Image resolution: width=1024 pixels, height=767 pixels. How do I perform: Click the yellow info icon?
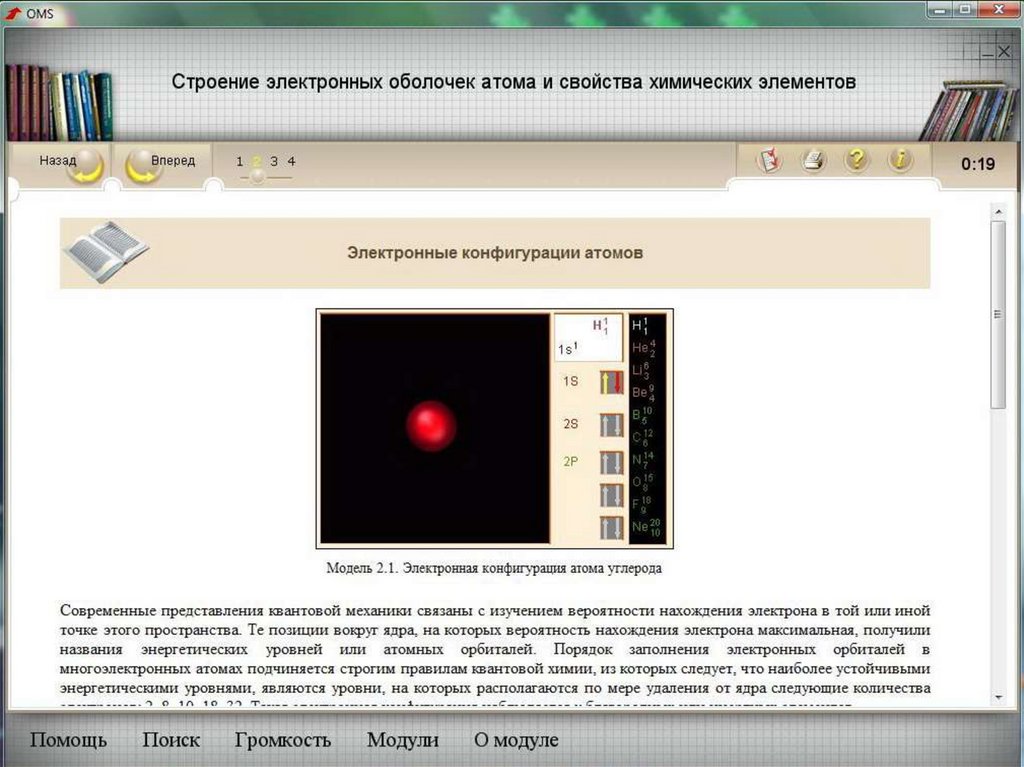[900, 160]
